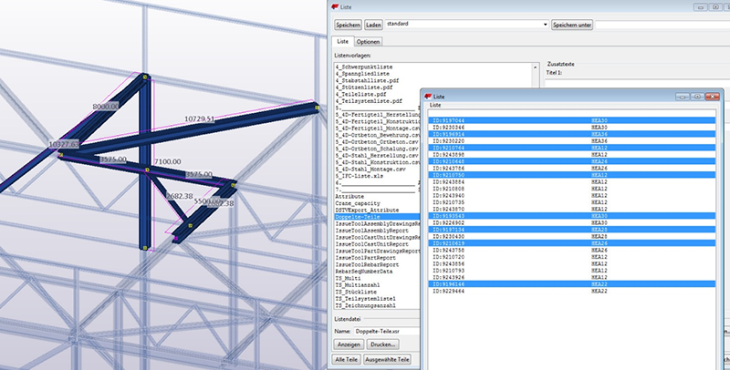Click the input field next to Speichern unter

662,25
